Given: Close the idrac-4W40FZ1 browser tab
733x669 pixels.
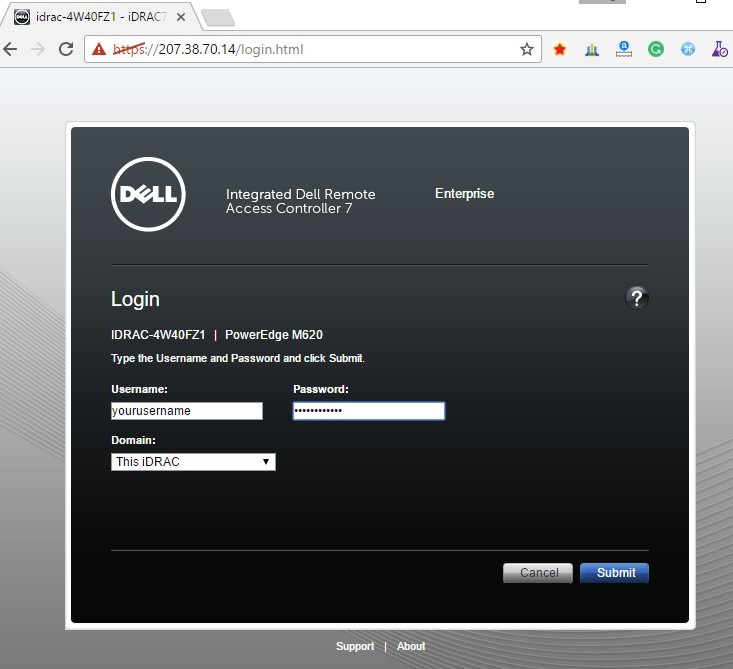Looking at the screenshot, I should point(181,17).
